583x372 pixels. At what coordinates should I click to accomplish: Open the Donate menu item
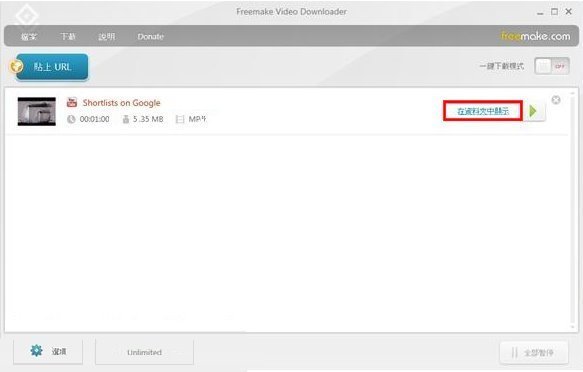coord(150,36)
